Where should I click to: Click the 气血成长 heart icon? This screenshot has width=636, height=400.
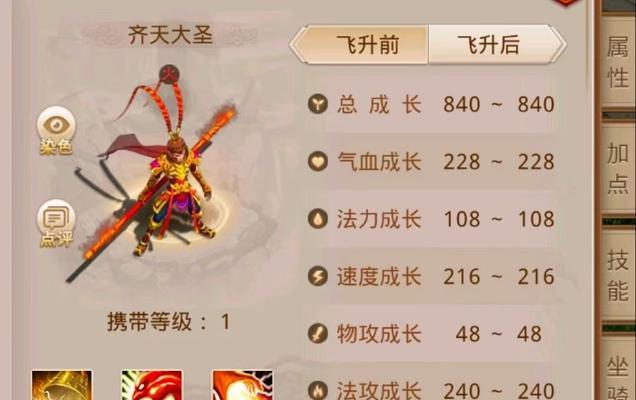[x=318, y=161]
